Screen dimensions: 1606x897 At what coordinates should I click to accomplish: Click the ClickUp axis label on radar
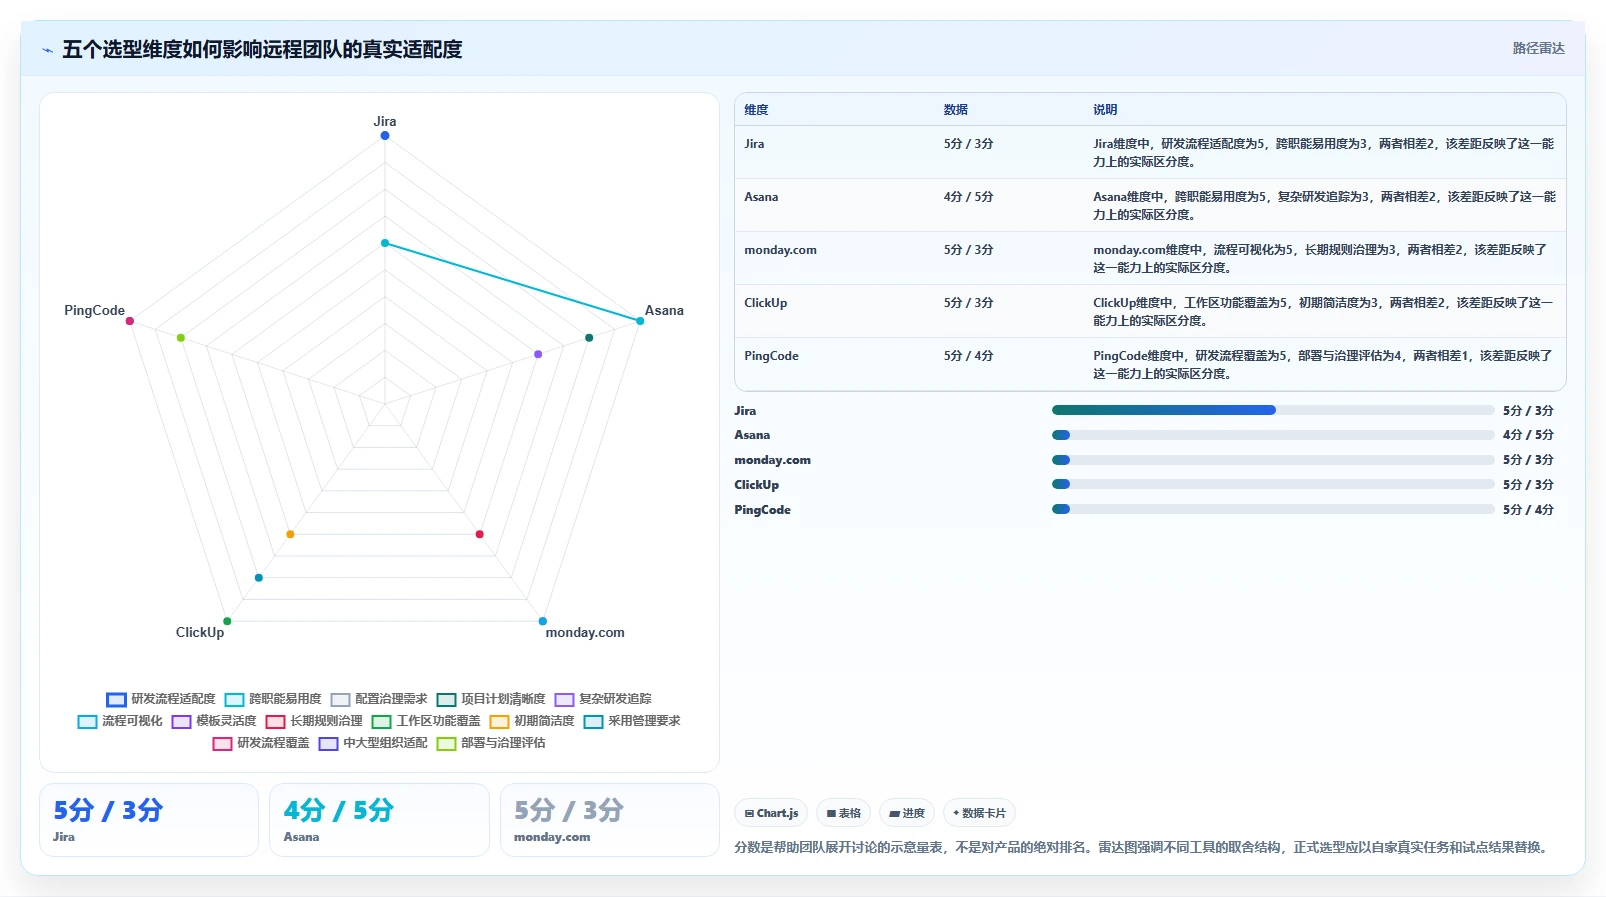click(x=200, y=632)
